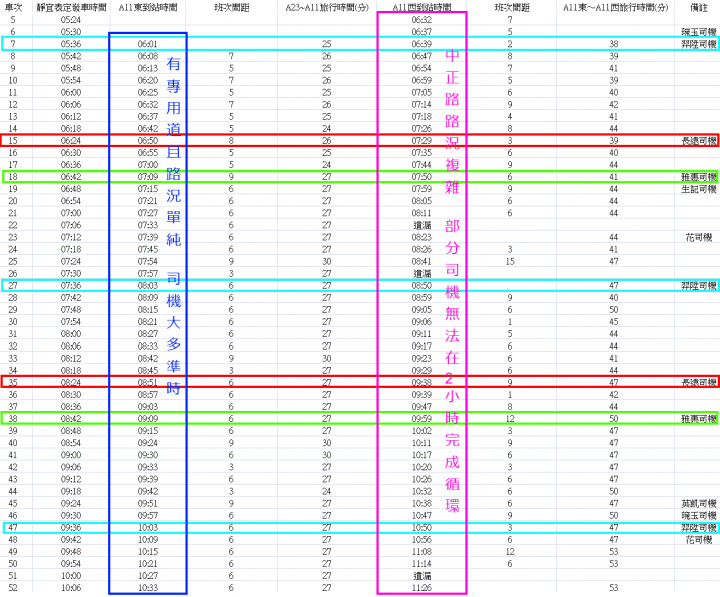
Task: Click 遺漏 cell in trip 22 row
Action: point(422,225)
